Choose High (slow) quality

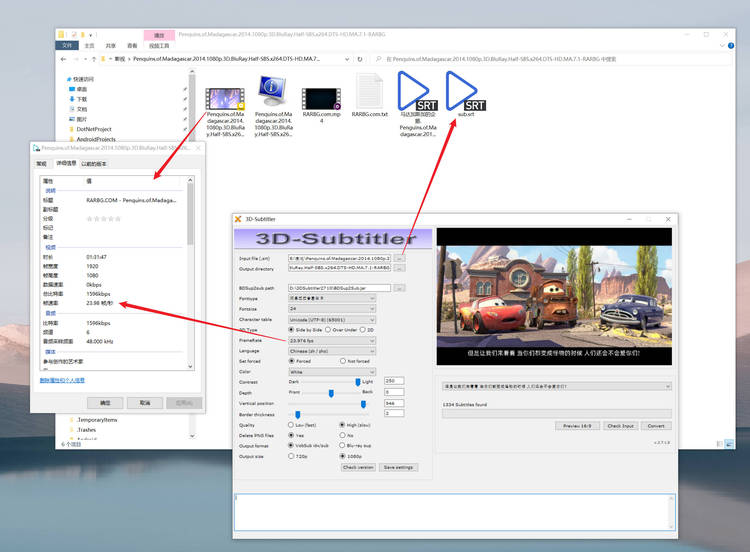tap(342, 425)
